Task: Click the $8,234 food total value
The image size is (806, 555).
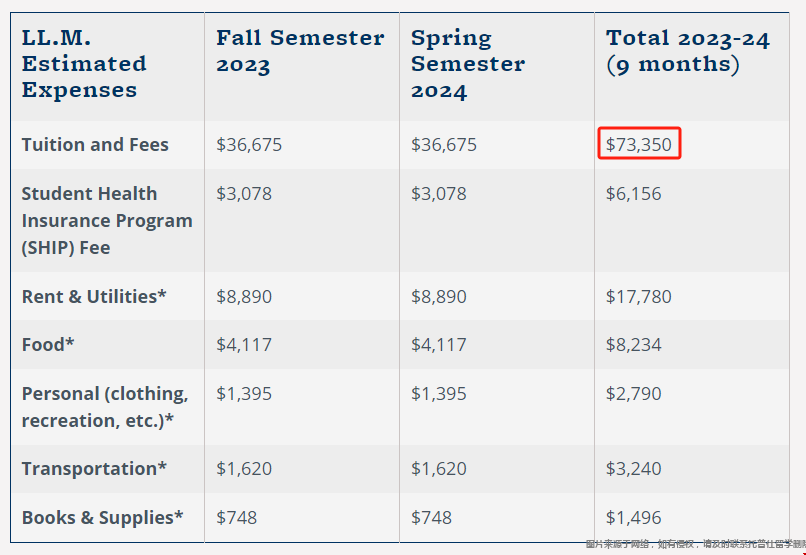Action: point(633,344)
